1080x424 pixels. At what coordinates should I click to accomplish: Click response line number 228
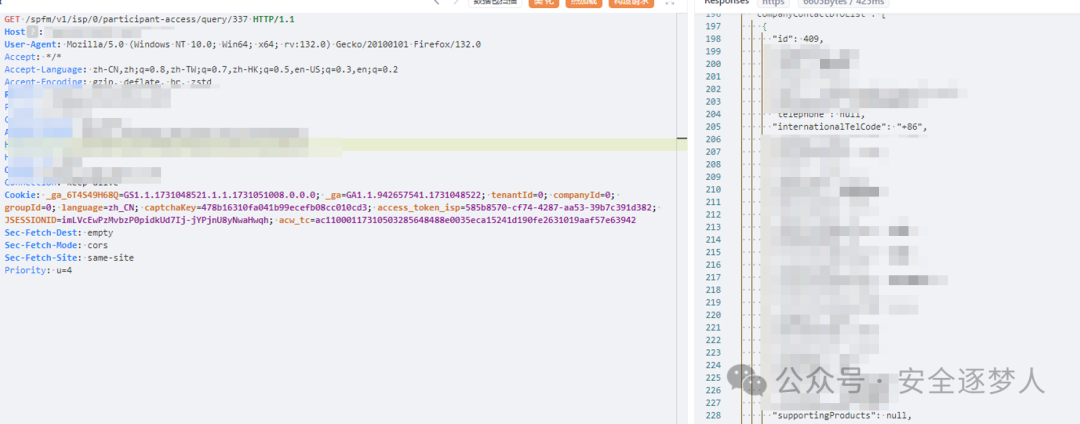[713, 416]
